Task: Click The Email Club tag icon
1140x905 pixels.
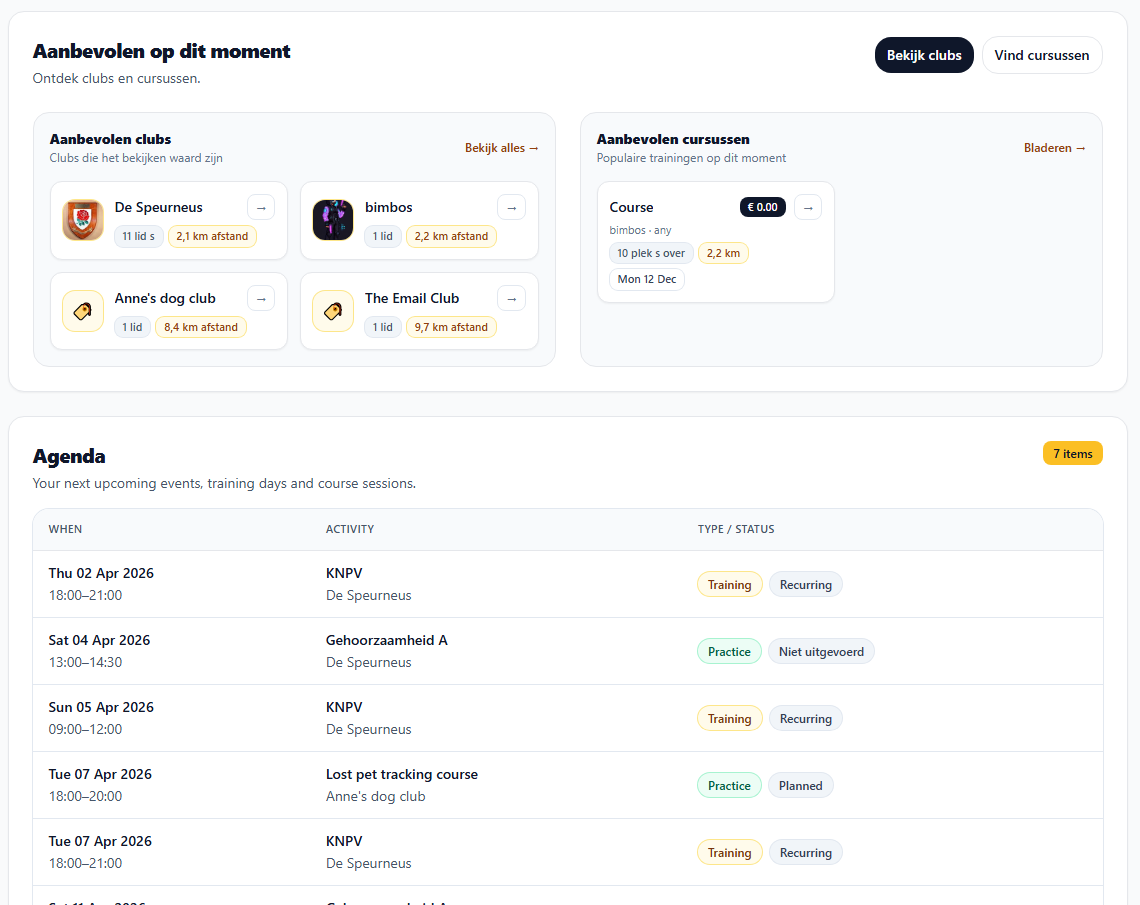Action: (332, 311)
